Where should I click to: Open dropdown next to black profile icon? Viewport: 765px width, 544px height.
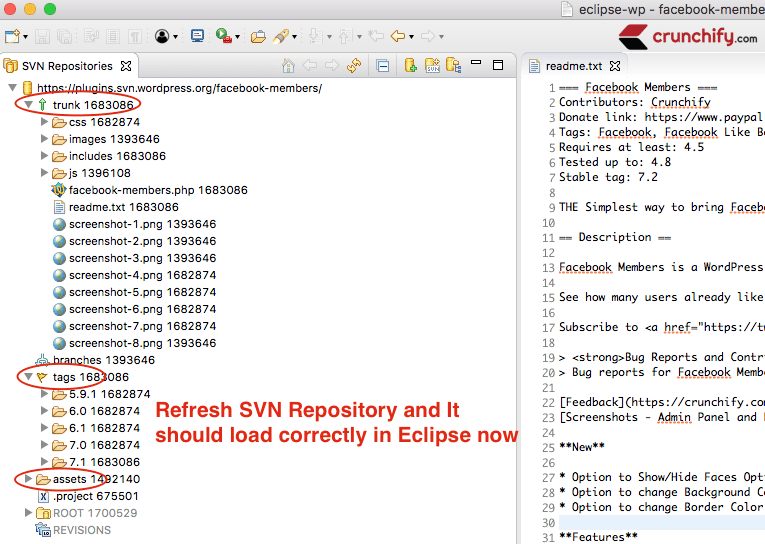(175, 37)
